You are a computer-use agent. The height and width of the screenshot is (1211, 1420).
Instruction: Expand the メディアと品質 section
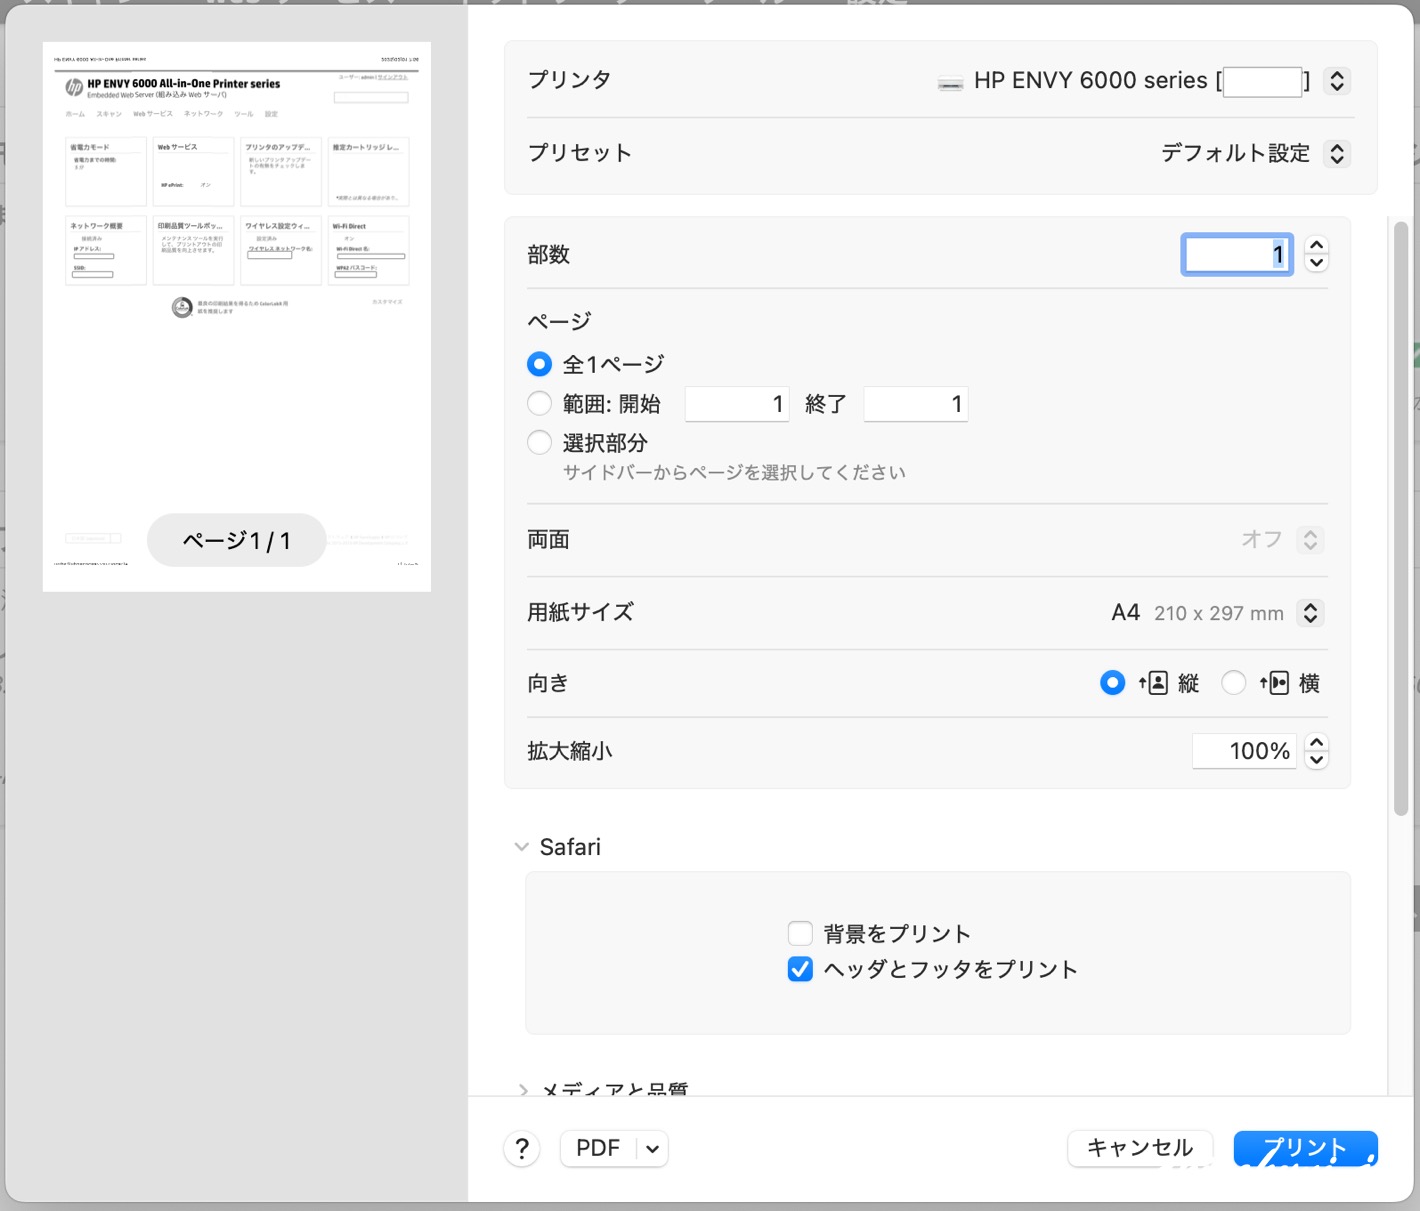[x=523, y=1090]
